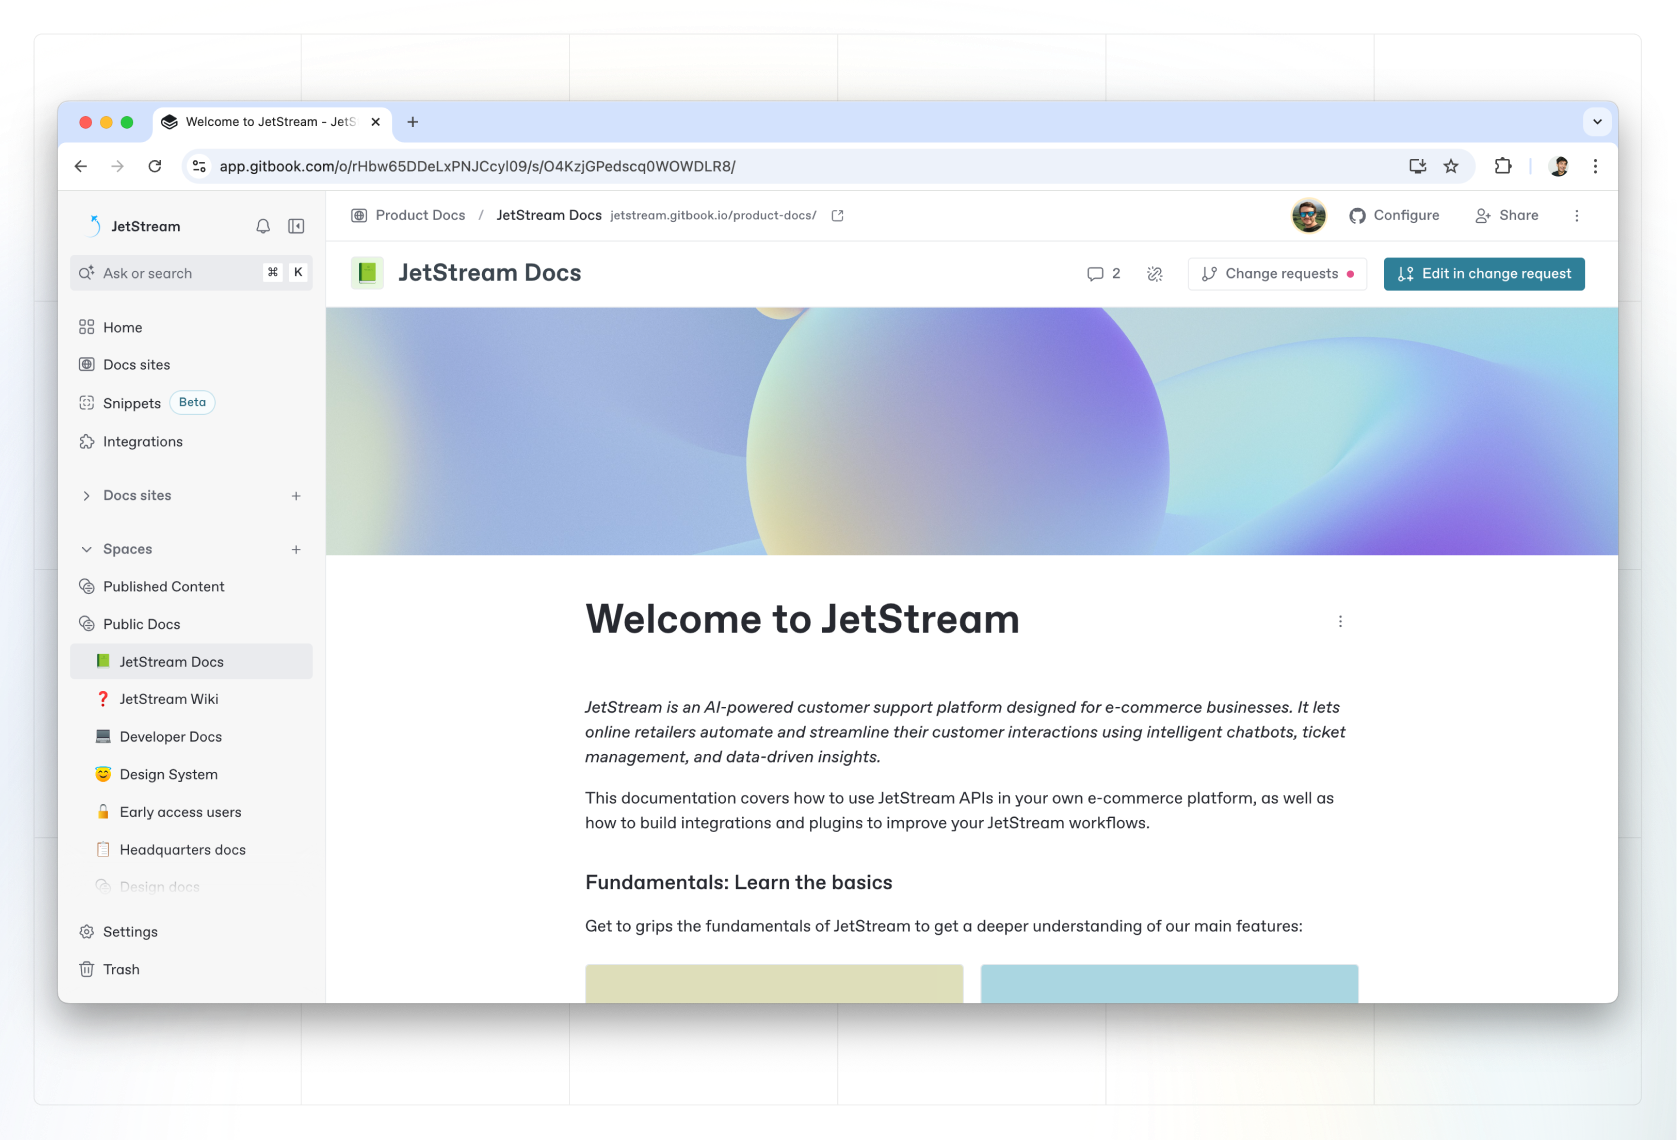Collapse the sidebar with panel icon

point(296,226)
